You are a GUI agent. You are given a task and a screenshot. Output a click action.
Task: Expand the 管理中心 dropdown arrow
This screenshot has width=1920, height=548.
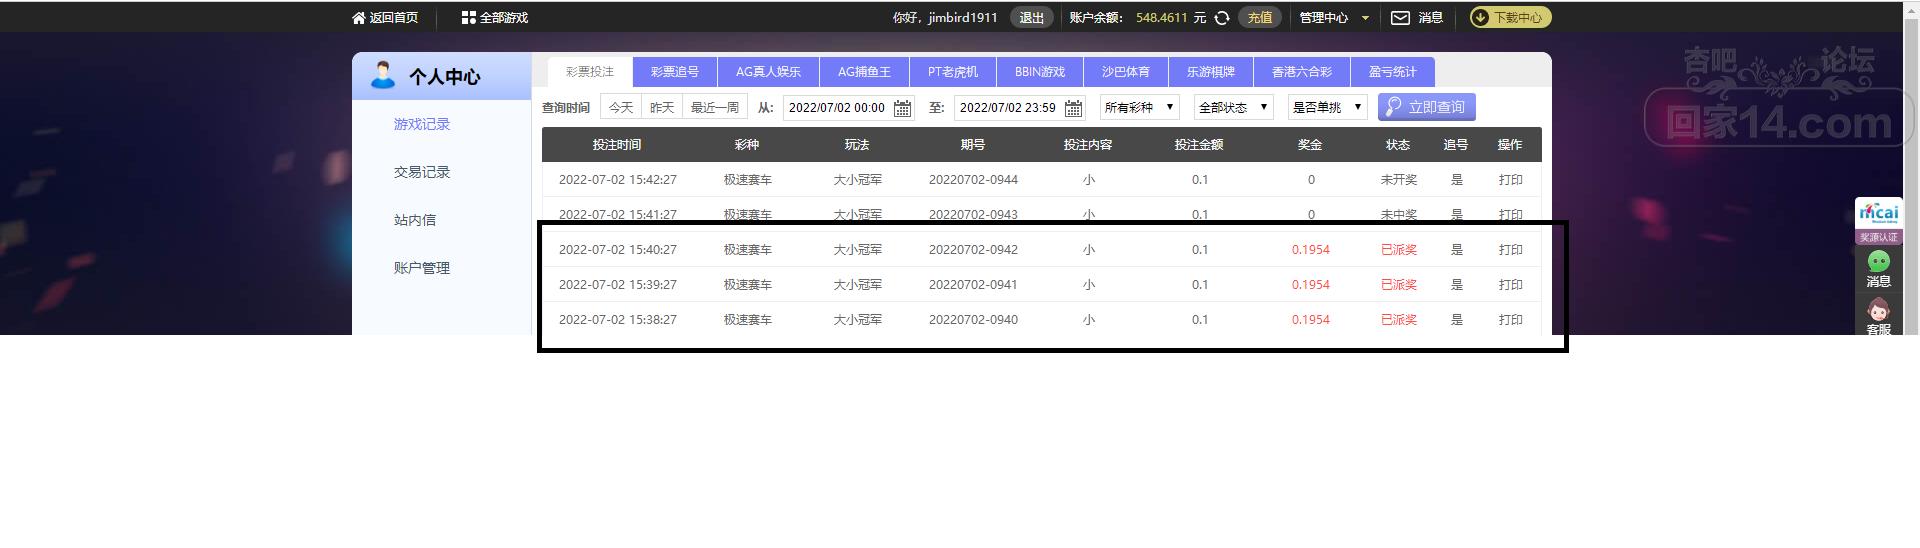pyautogui.click(x=1365, y=18)
